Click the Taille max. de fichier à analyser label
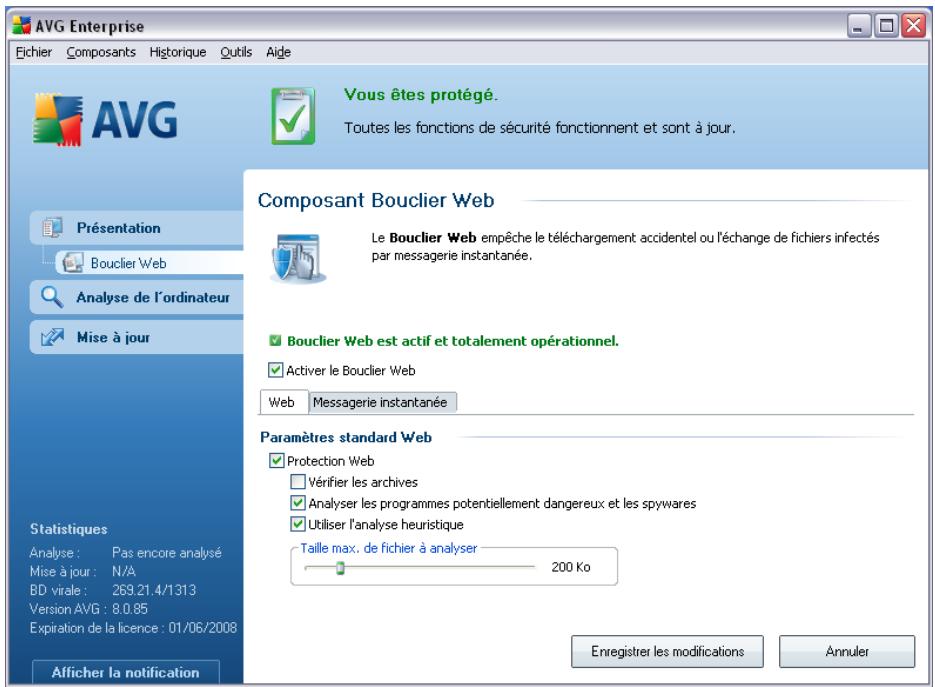The image size is (935, 687). 389,548
